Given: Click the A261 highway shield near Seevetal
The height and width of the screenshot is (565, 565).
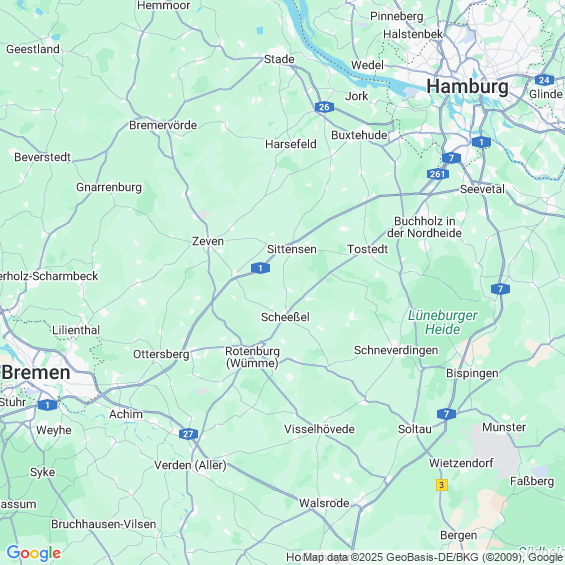Looking at the screenshot, I should 438,174.
